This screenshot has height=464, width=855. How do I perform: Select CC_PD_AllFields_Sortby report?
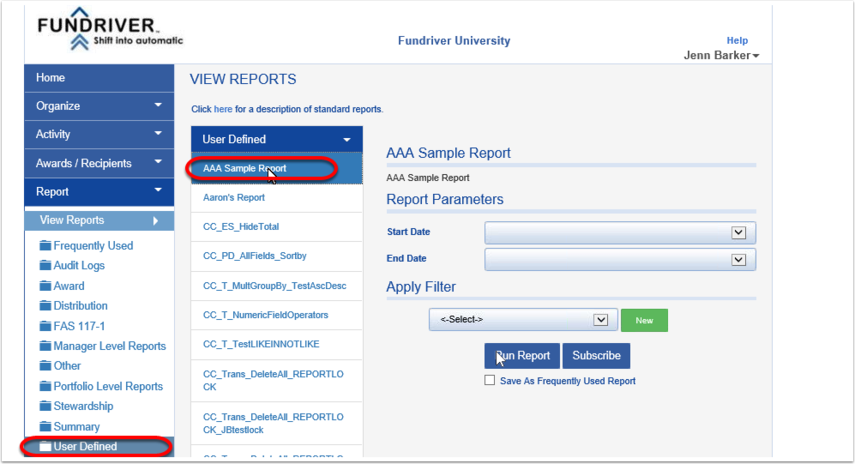(x=277, y=256)
